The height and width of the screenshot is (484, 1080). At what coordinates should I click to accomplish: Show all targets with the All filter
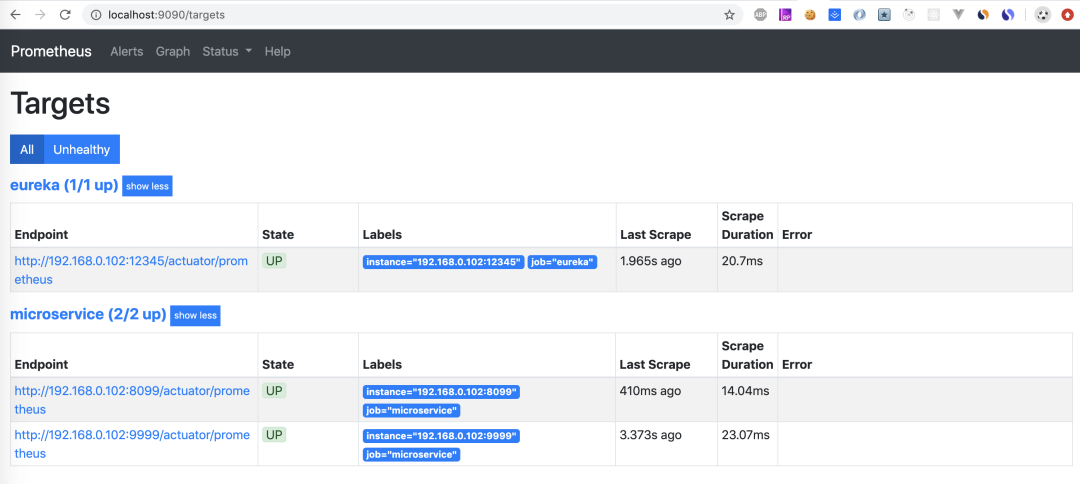[x=27, y=150]
